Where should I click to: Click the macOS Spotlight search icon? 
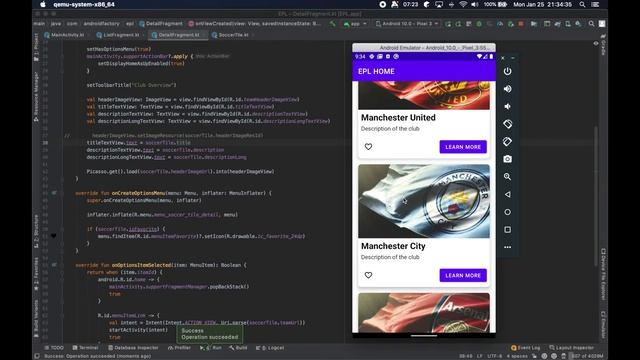pyautogui.click(x=582, y=5)
